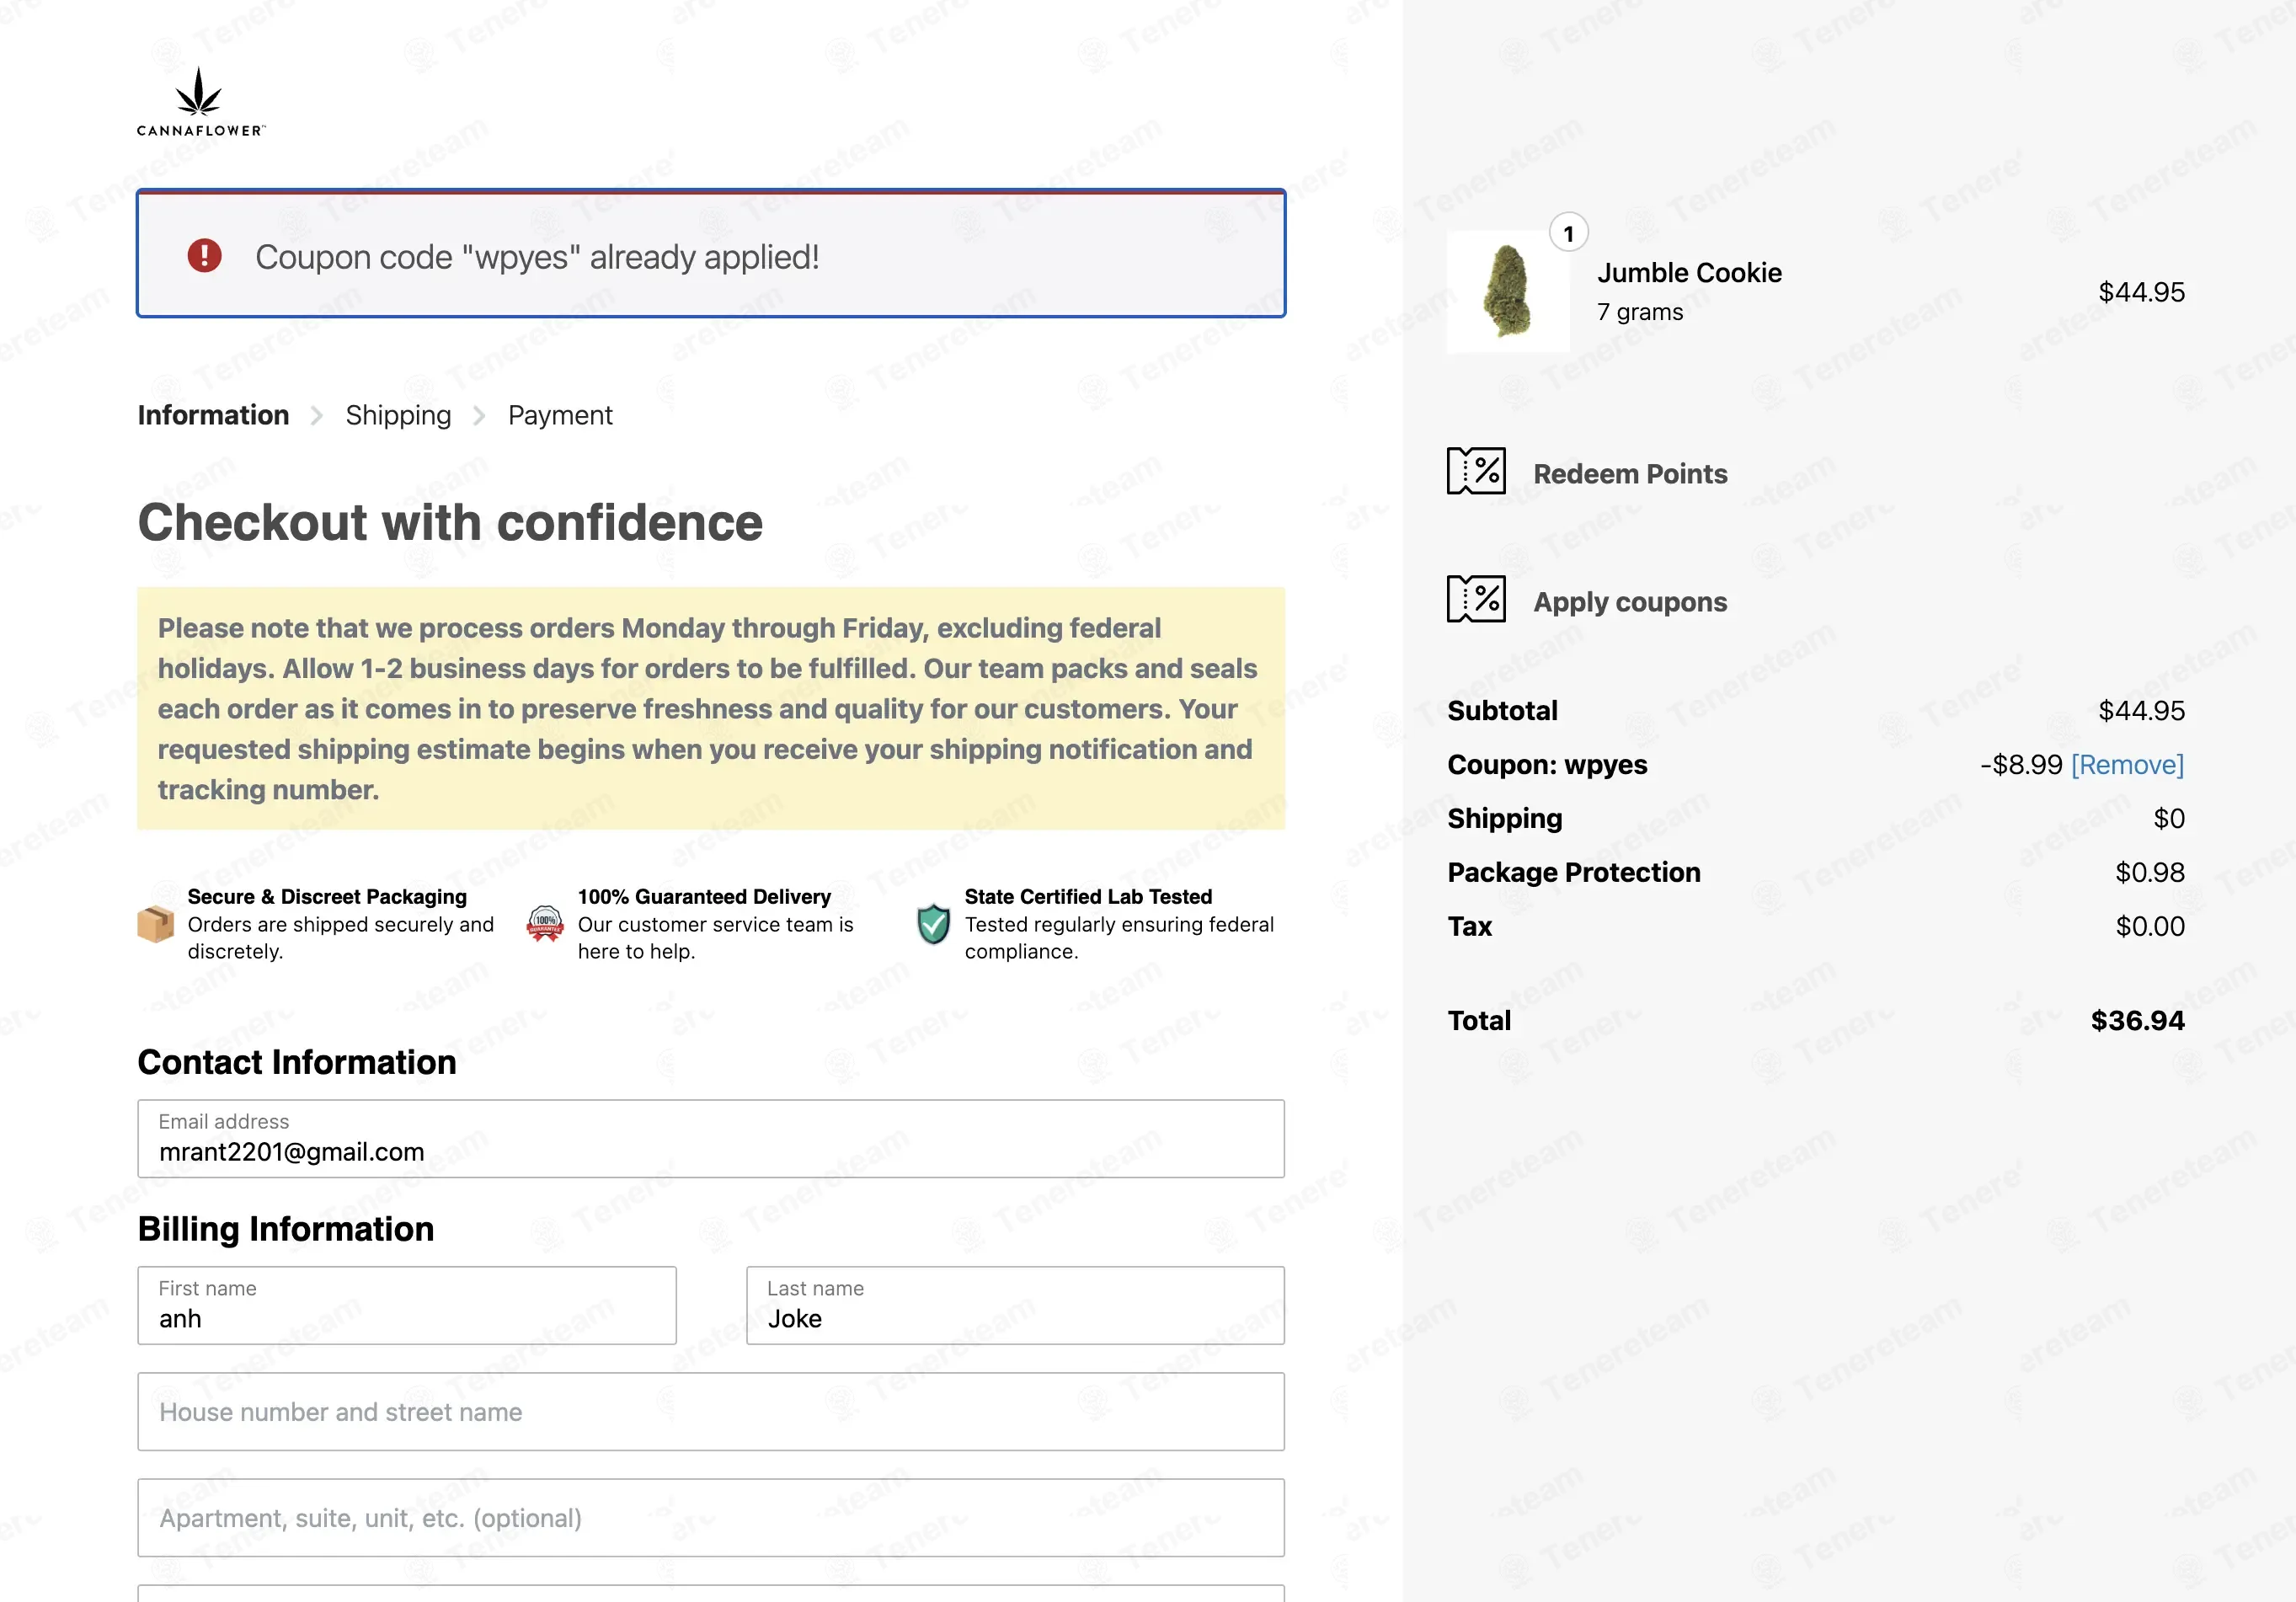Click the Tax $0.00 value
This screenshot has height=1602, width=2296.
click(x=2150, y=927)
